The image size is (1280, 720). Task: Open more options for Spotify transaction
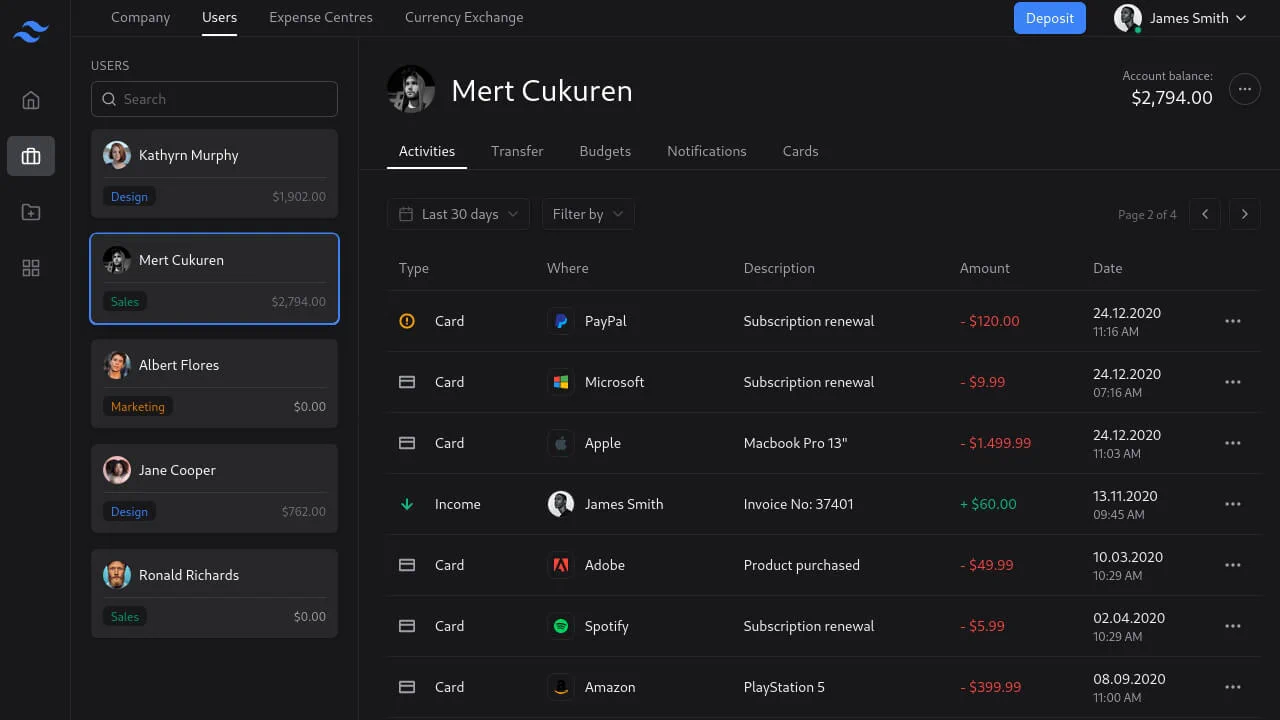(1233, 626)
